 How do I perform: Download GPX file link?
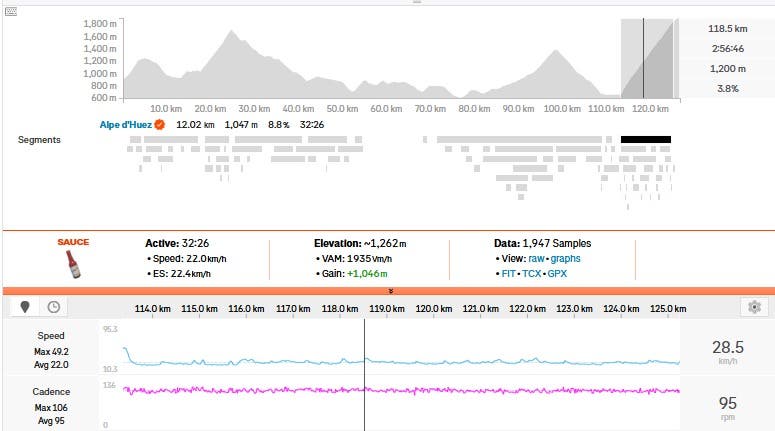(557, 273)
